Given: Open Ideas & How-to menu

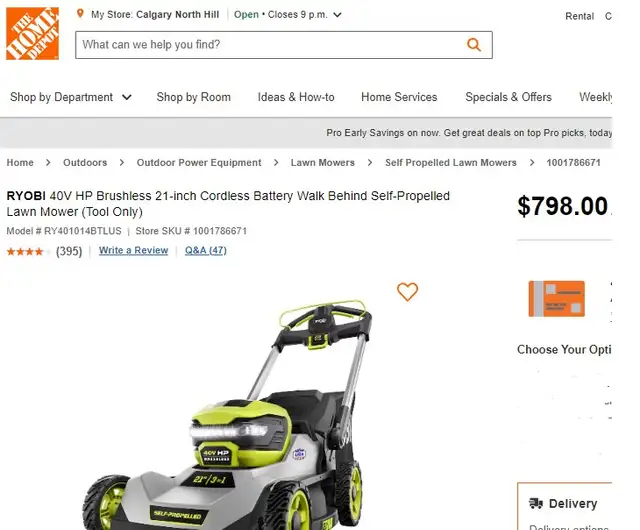Looking at the screenshot, I should pyautogui.click(x=296, y=97).
